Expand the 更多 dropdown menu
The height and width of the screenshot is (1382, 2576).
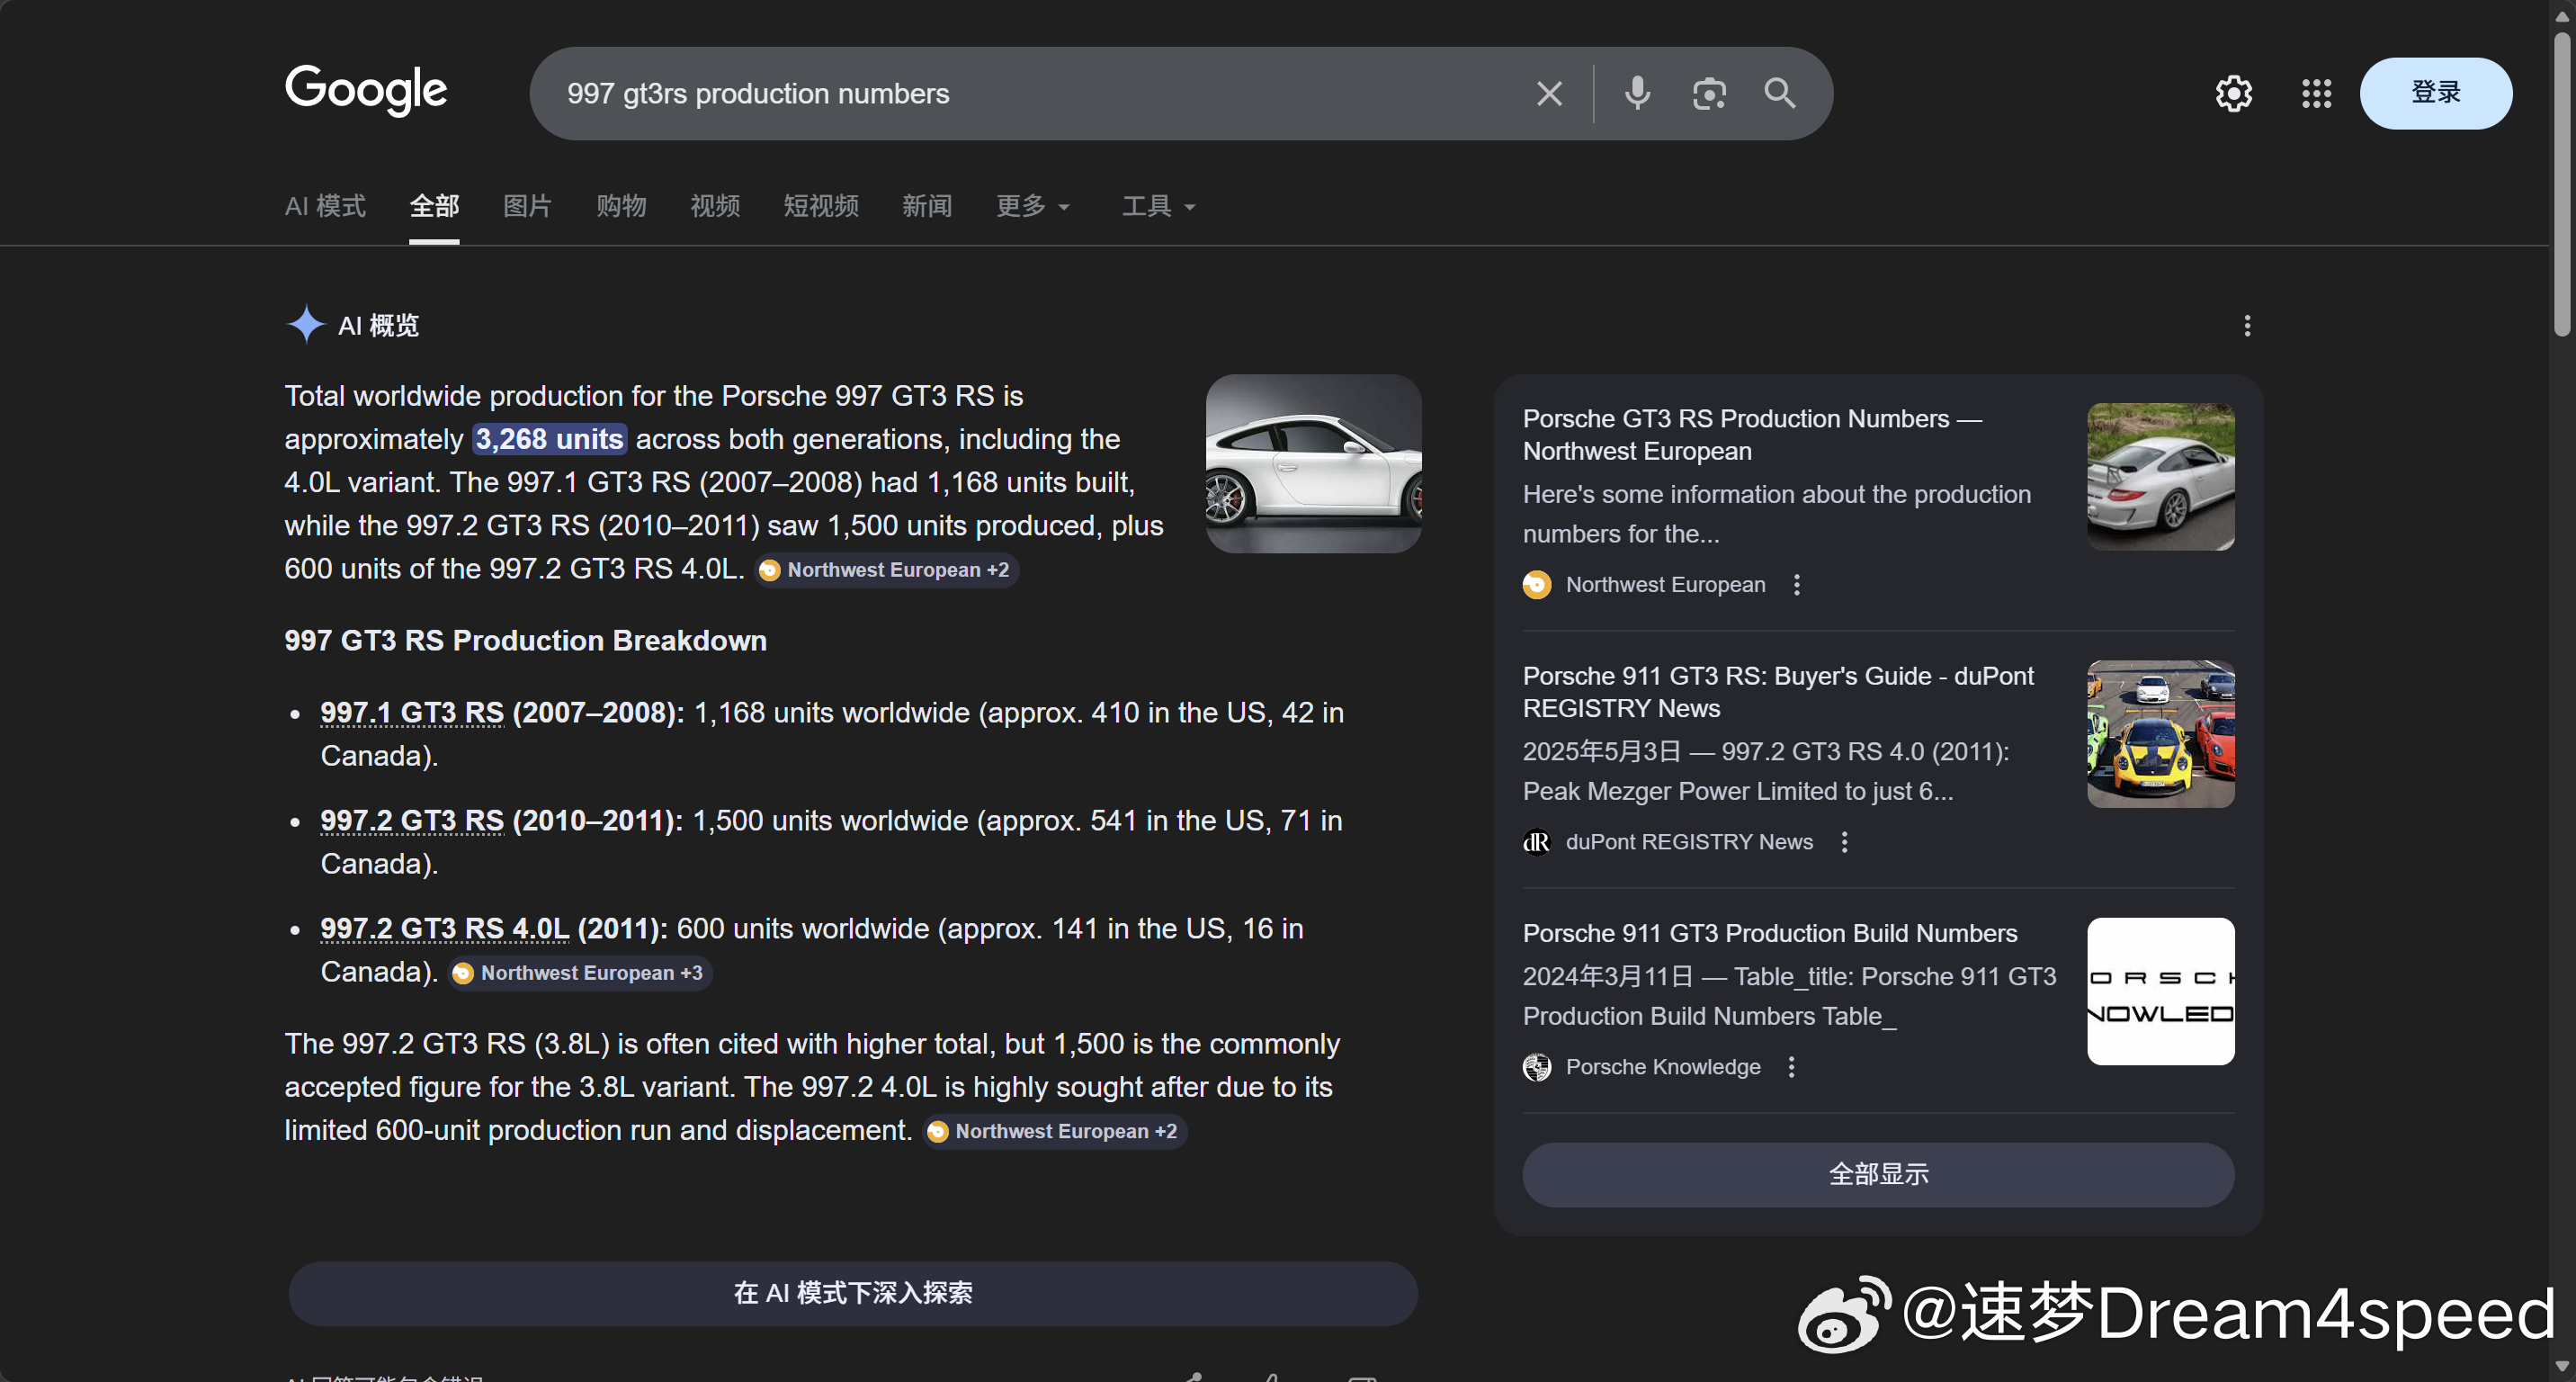[1033, 206]
